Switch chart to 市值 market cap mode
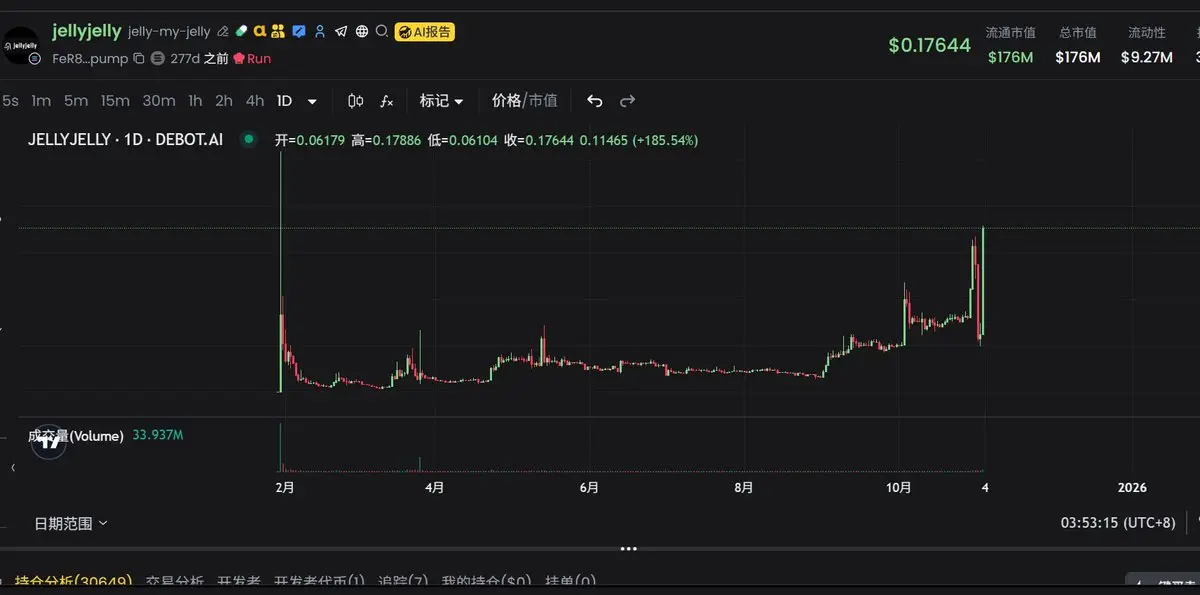The image size is (1200, 595). pos(542,101)
